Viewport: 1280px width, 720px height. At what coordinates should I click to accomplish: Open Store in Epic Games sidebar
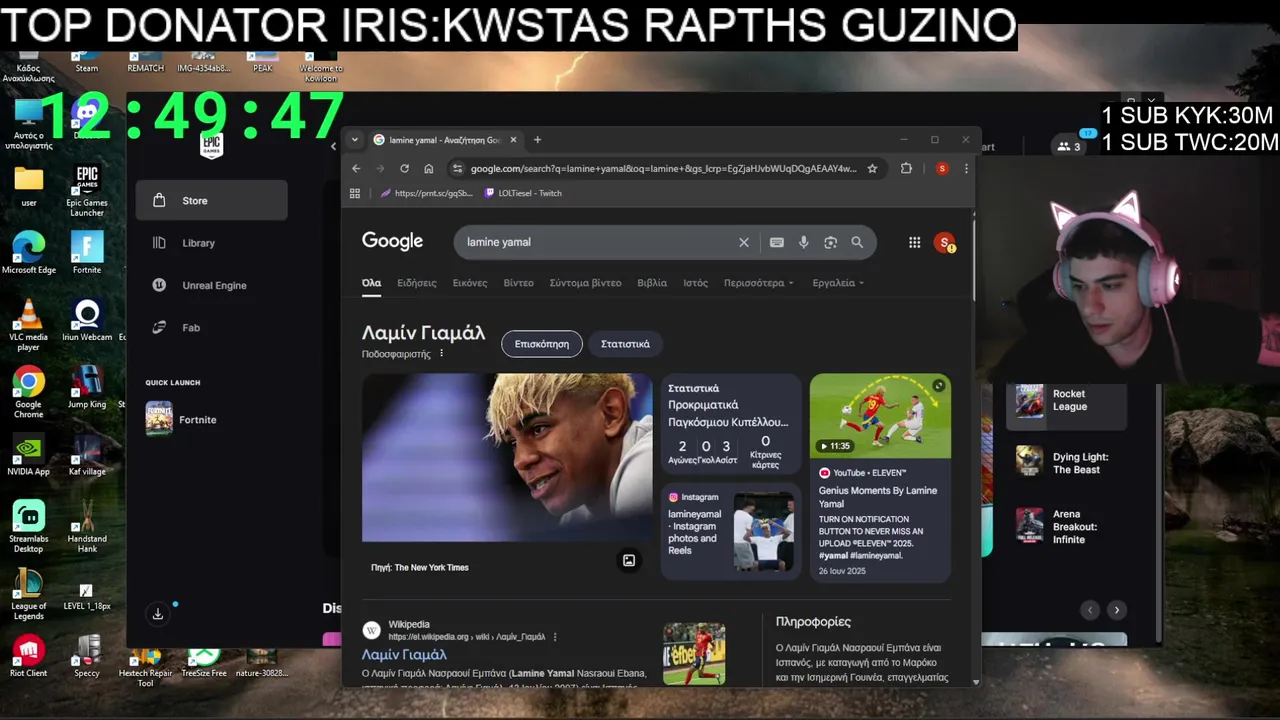[x=211, y=200]
